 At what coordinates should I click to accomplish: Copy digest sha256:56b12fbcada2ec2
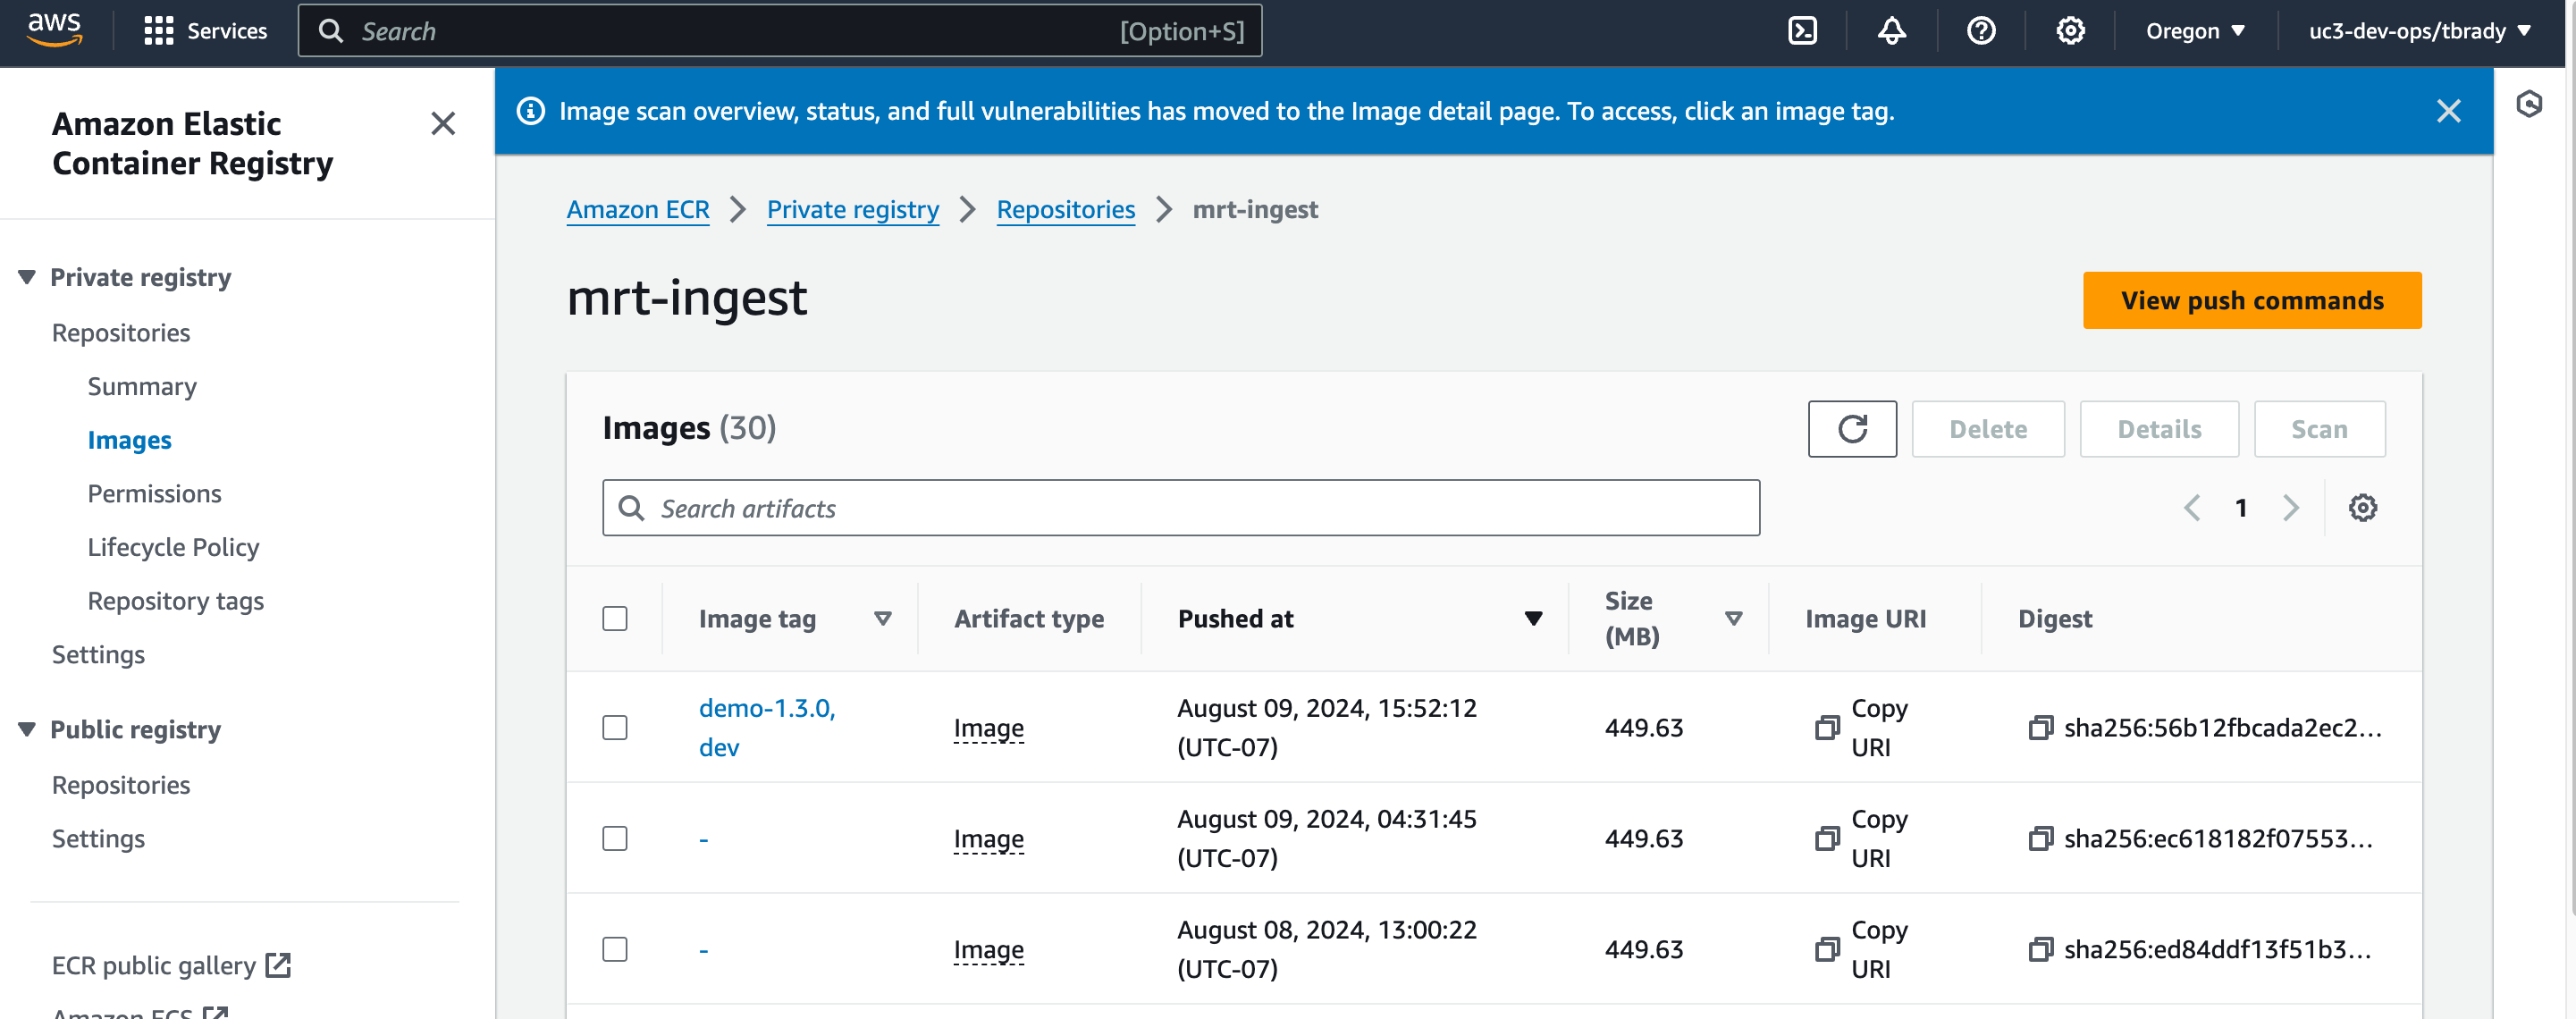[2040, 728]
